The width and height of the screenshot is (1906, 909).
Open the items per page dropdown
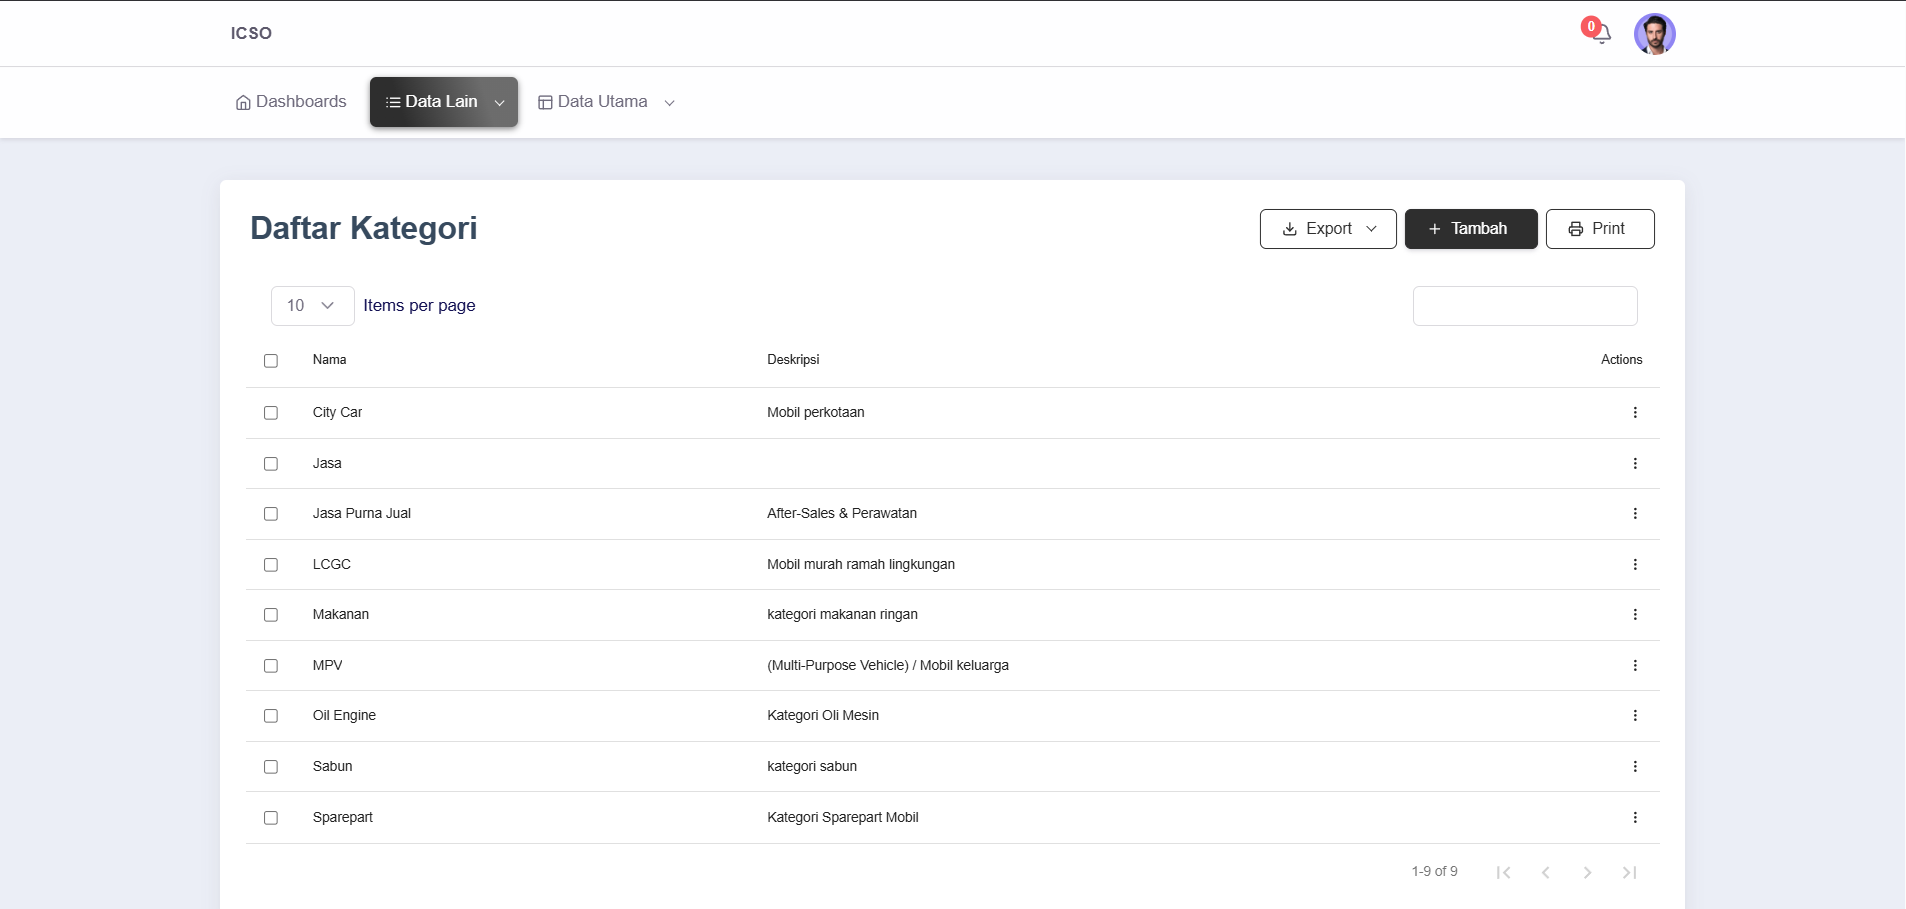coord(312,306)
